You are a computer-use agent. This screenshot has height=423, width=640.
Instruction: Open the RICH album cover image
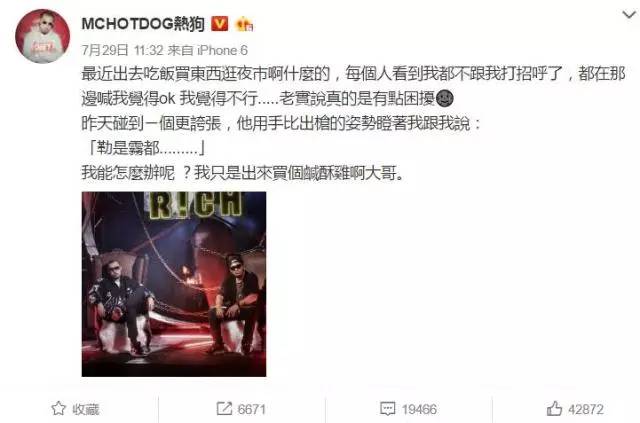[174, 284]
